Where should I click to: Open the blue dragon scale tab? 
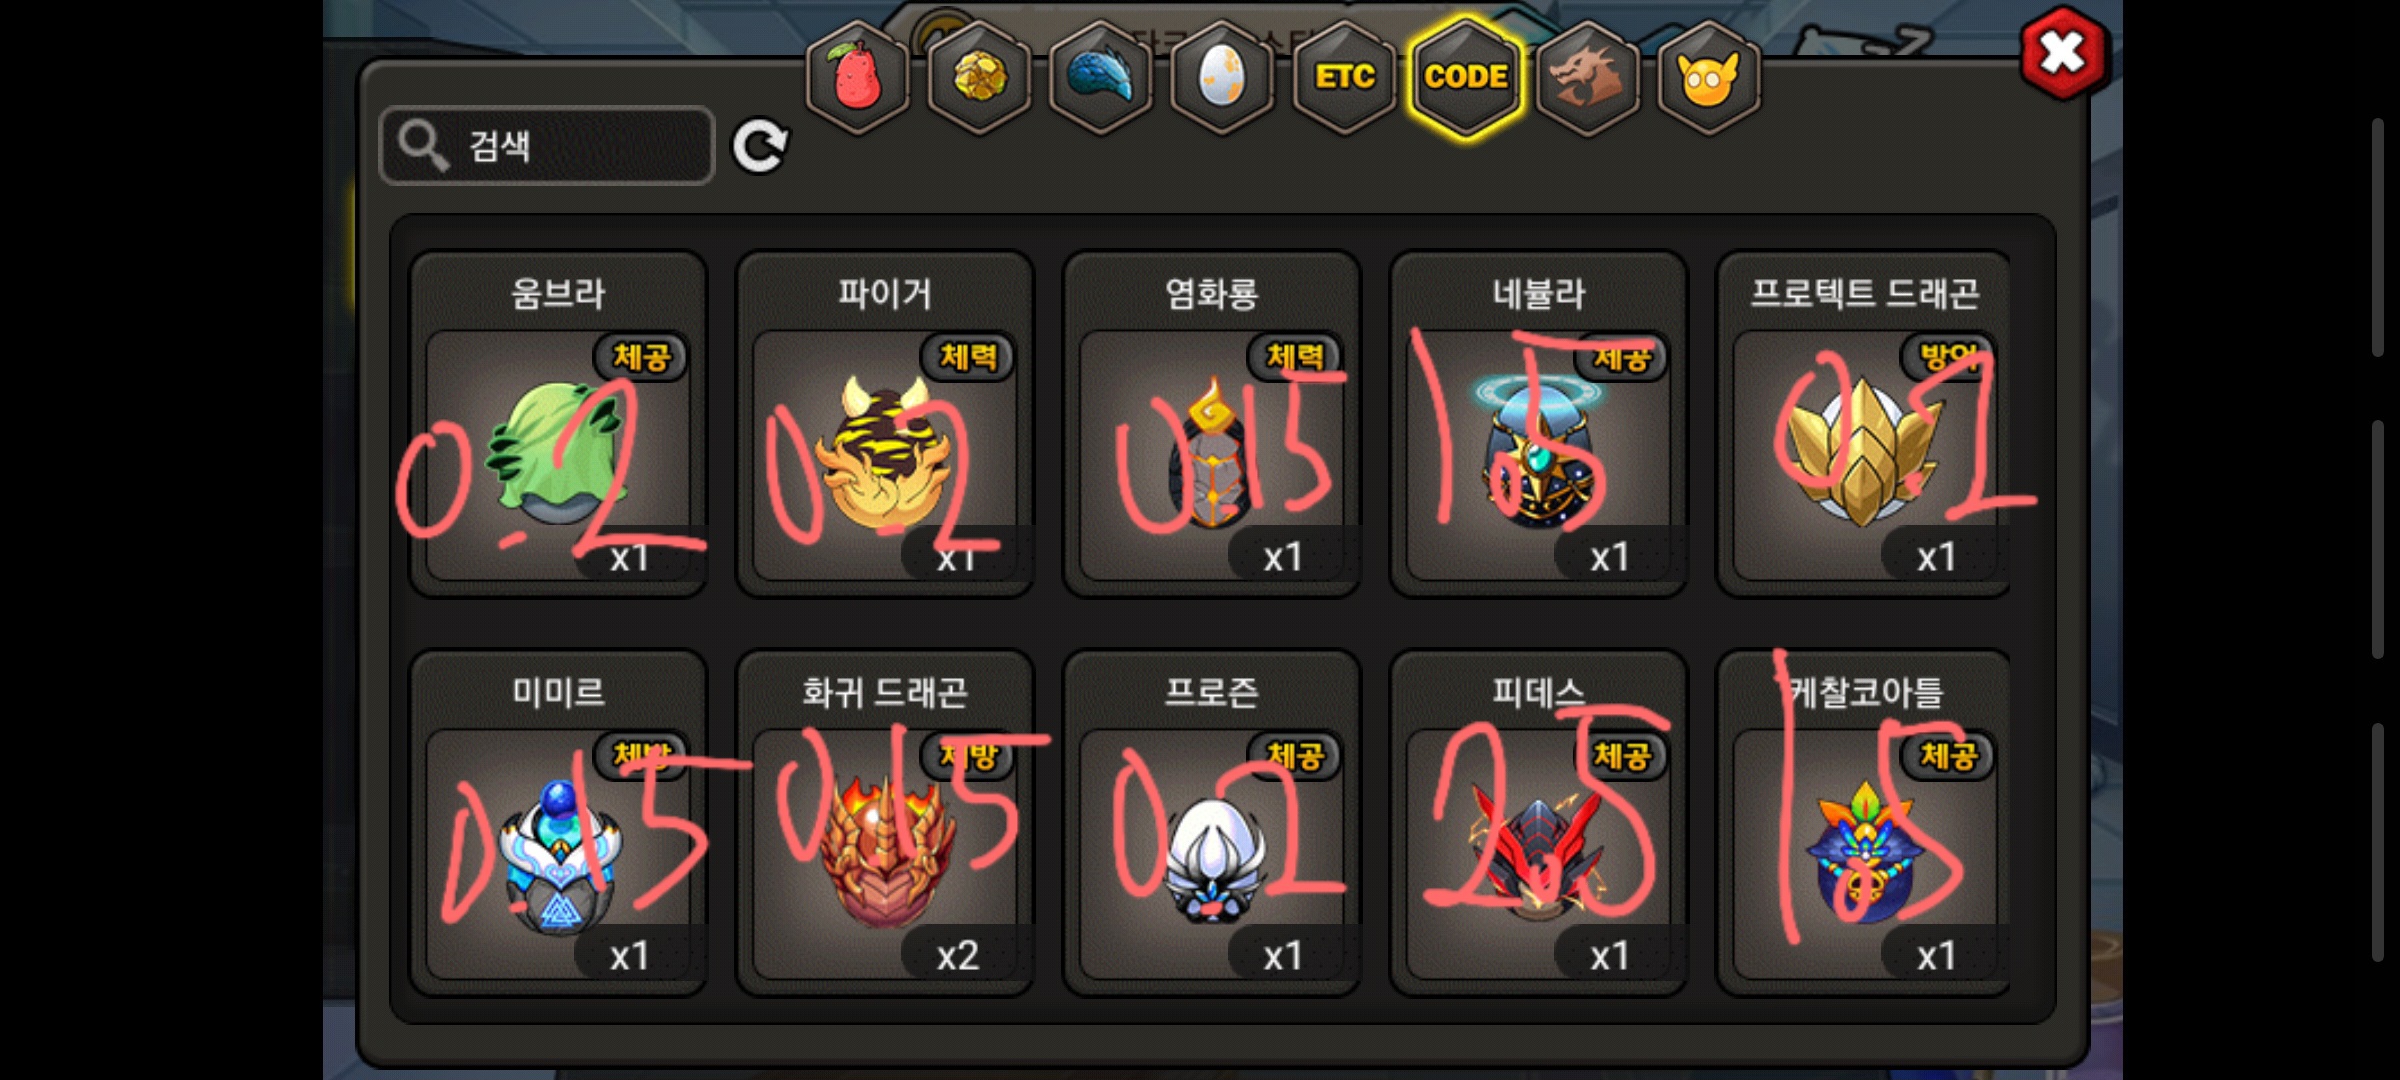click(x=1100, y=78)
